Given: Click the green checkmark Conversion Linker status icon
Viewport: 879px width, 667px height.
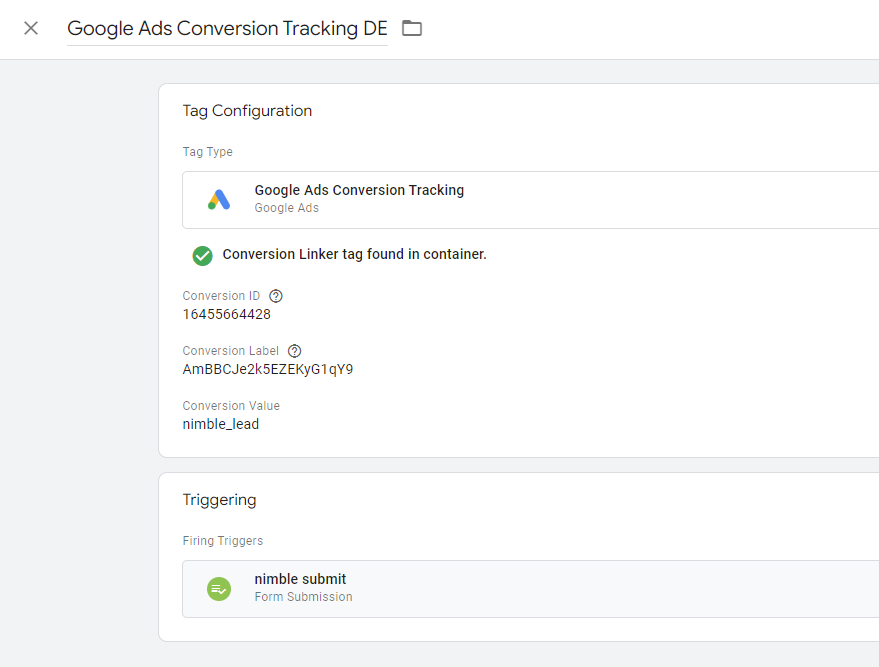Looking at the screenshot, I should 202,256.
